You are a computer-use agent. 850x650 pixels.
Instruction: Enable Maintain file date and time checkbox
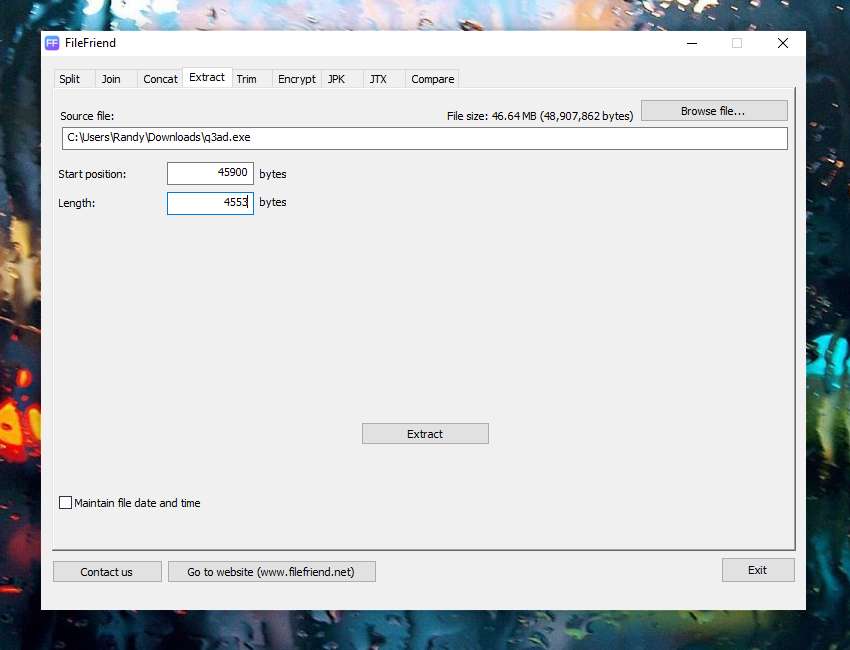point(65,503)
